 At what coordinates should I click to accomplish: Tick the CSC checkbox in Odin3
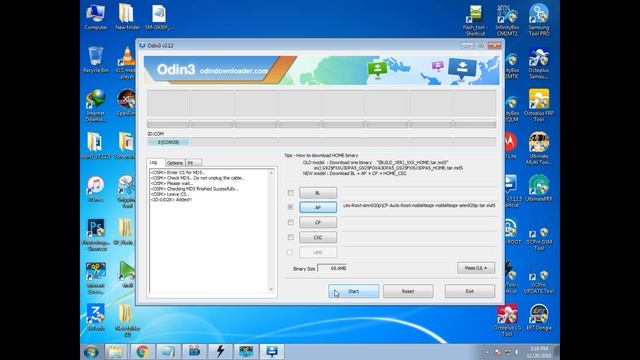click(x=291, y=237)
